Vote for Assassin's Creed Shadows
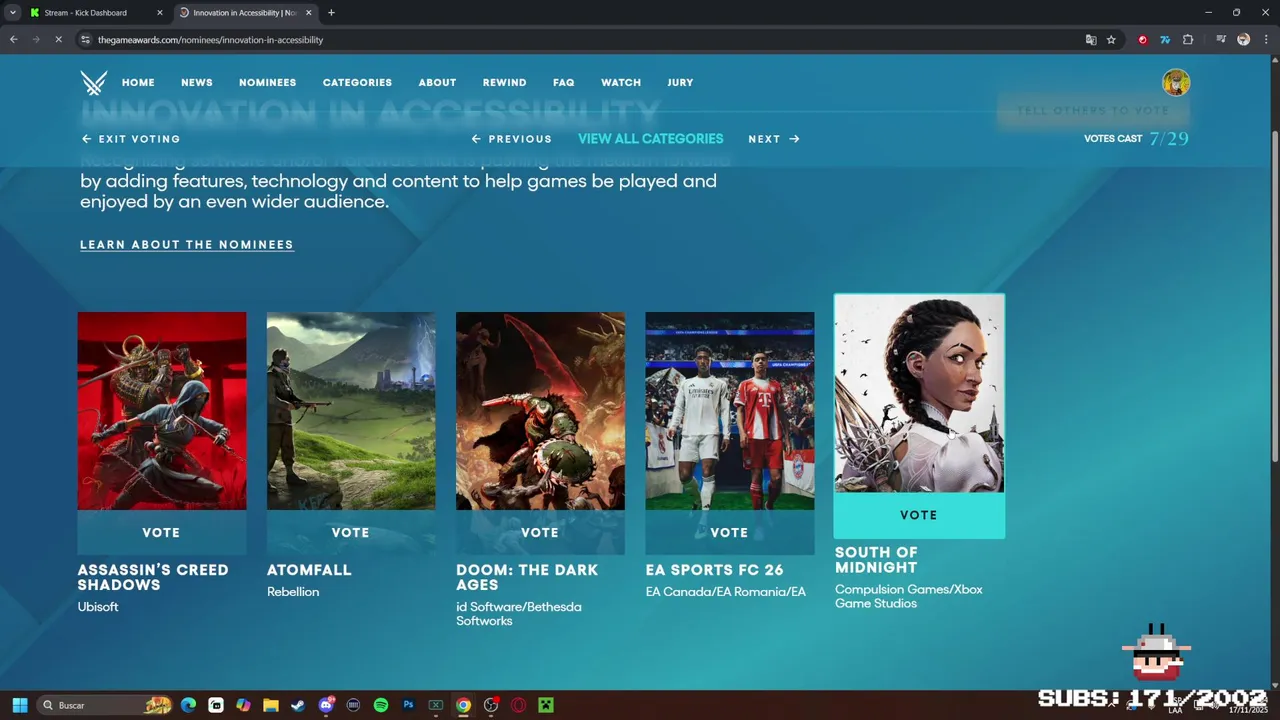The image size is (1280, 720). click(161, 533)
